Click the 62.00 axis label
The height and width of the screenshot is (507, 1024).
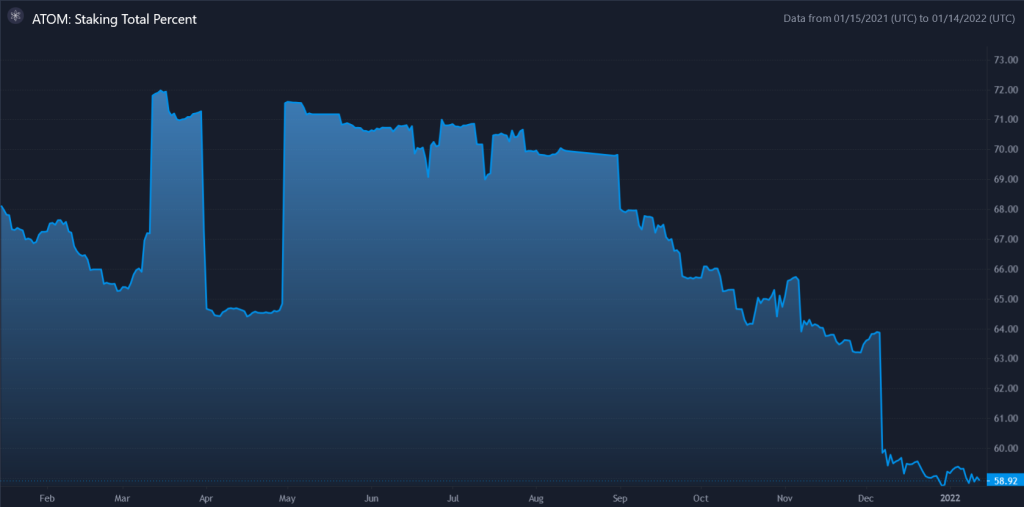coord(1006,389)
